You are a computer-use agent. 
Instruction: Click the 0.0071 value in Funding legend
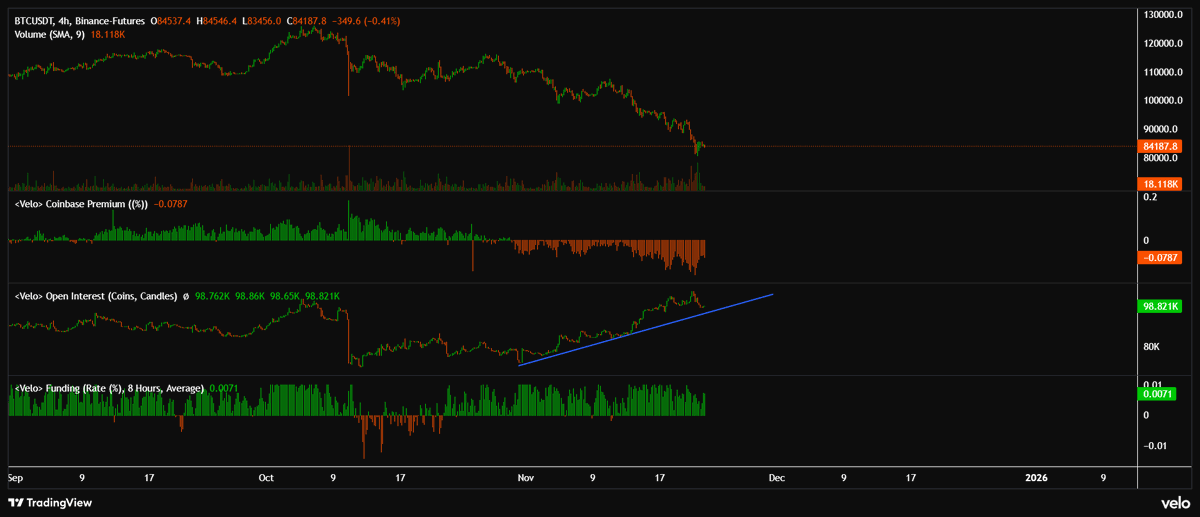[224, 388]
